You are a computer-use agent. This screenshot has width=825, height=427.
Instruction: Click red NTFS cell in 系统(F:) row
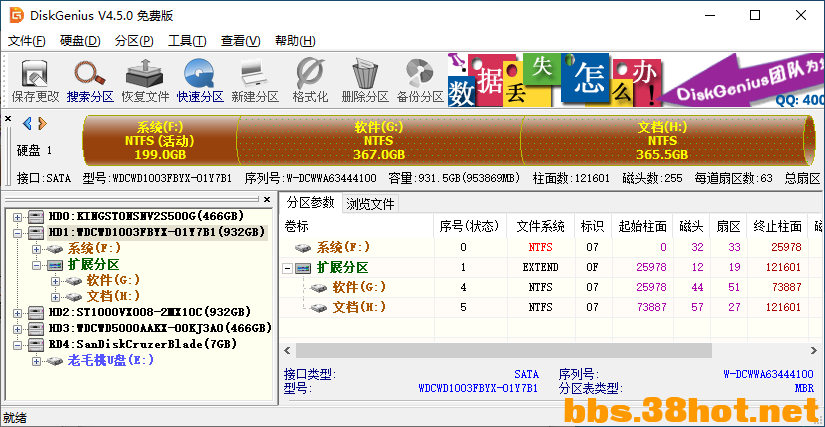(x=540, y=247)
